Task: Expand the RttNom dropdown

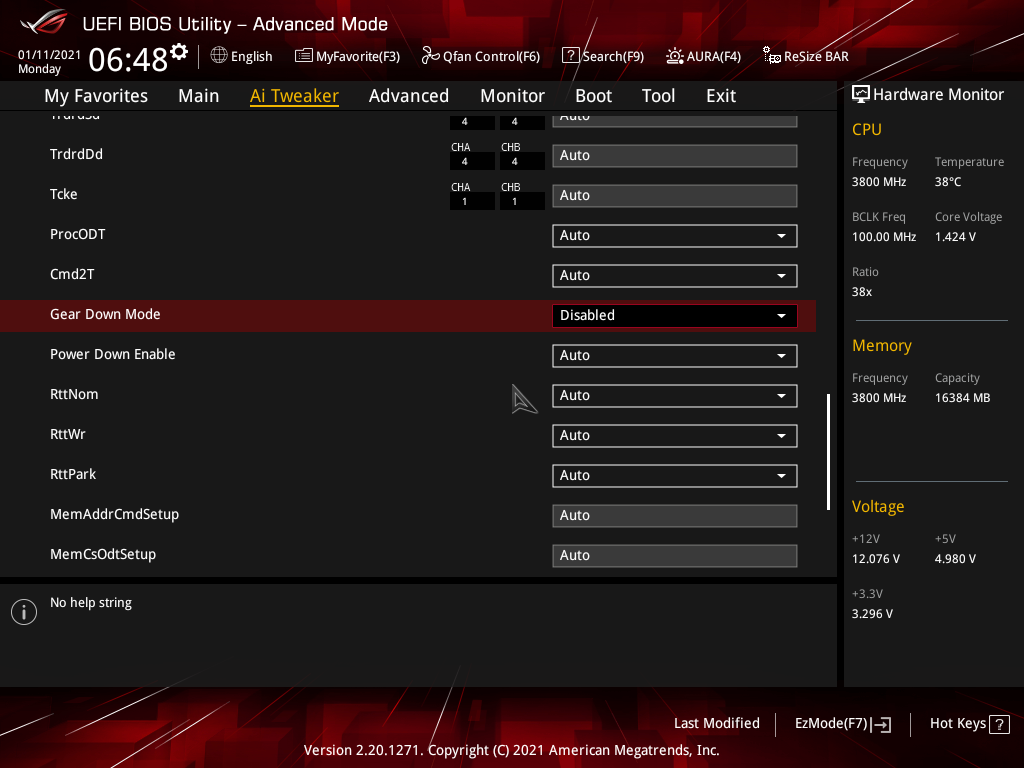Action: (x=675, y=396)
